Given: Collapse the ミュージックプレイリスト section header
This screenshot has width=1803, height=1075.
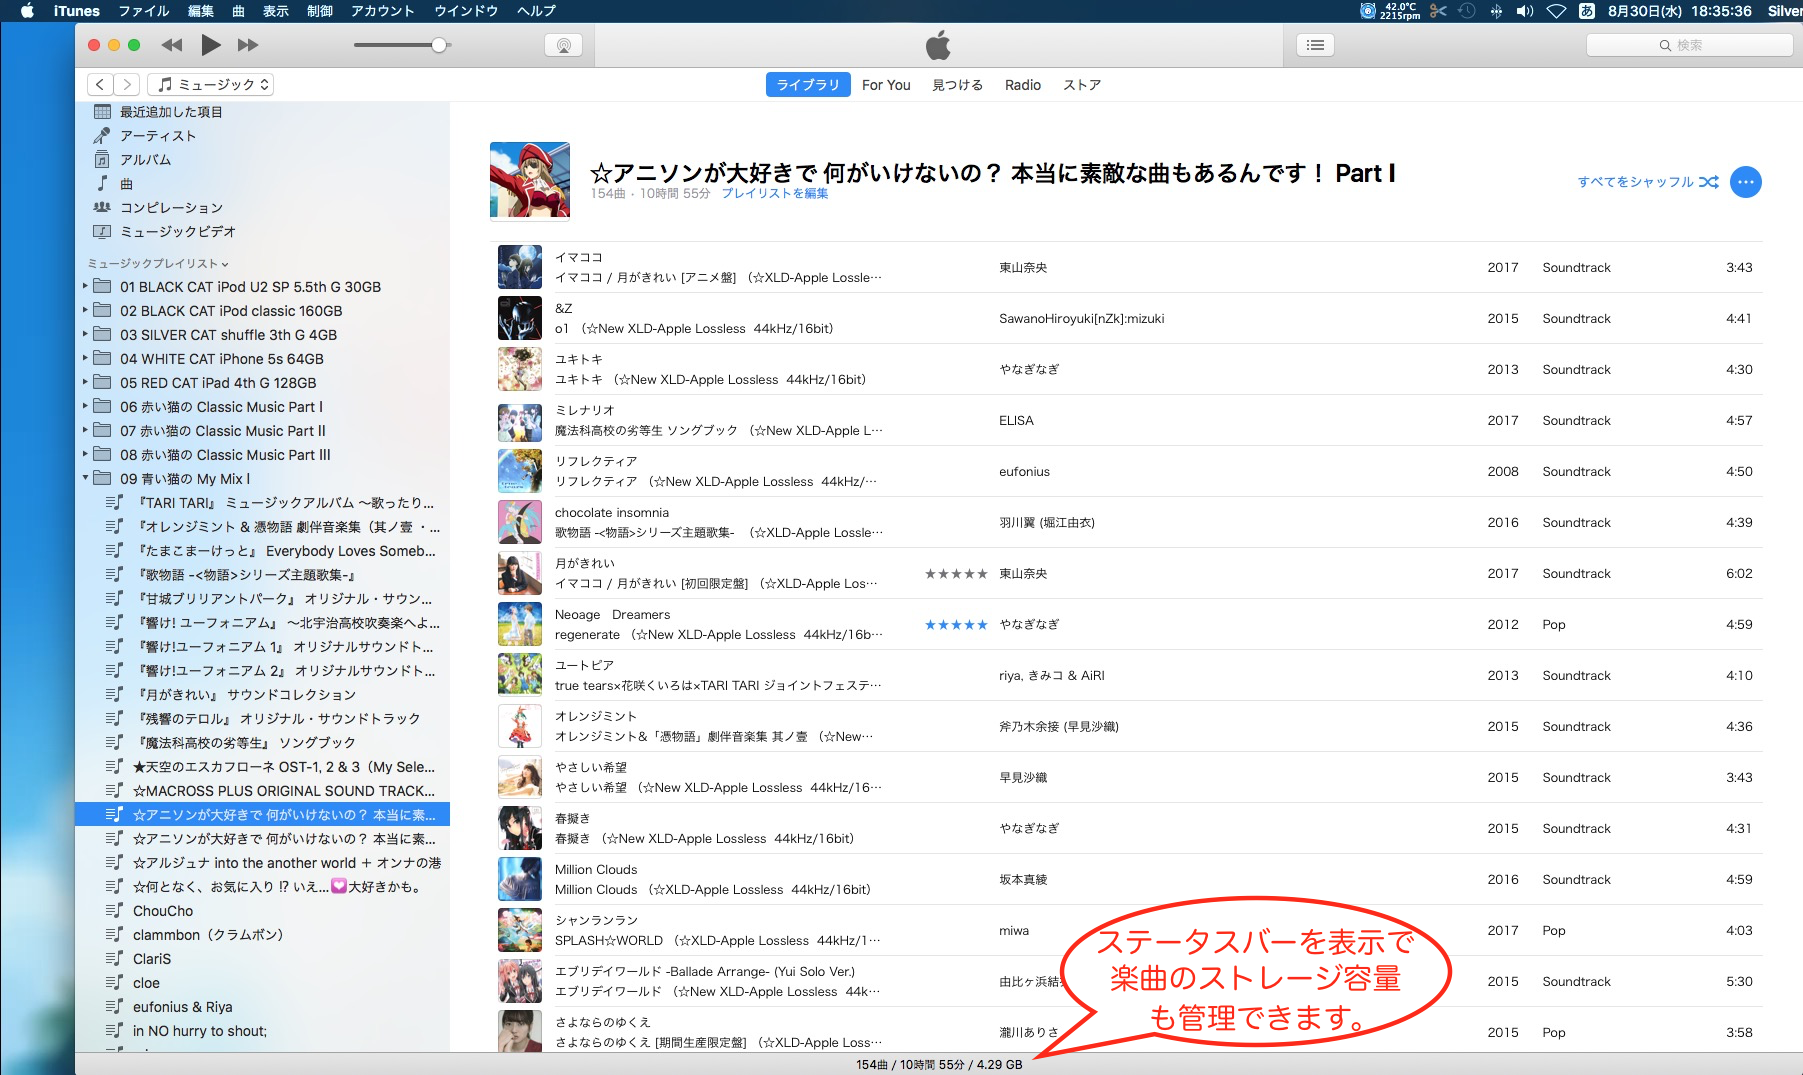Looking at the screenshot, I should (x=158, y=264).
